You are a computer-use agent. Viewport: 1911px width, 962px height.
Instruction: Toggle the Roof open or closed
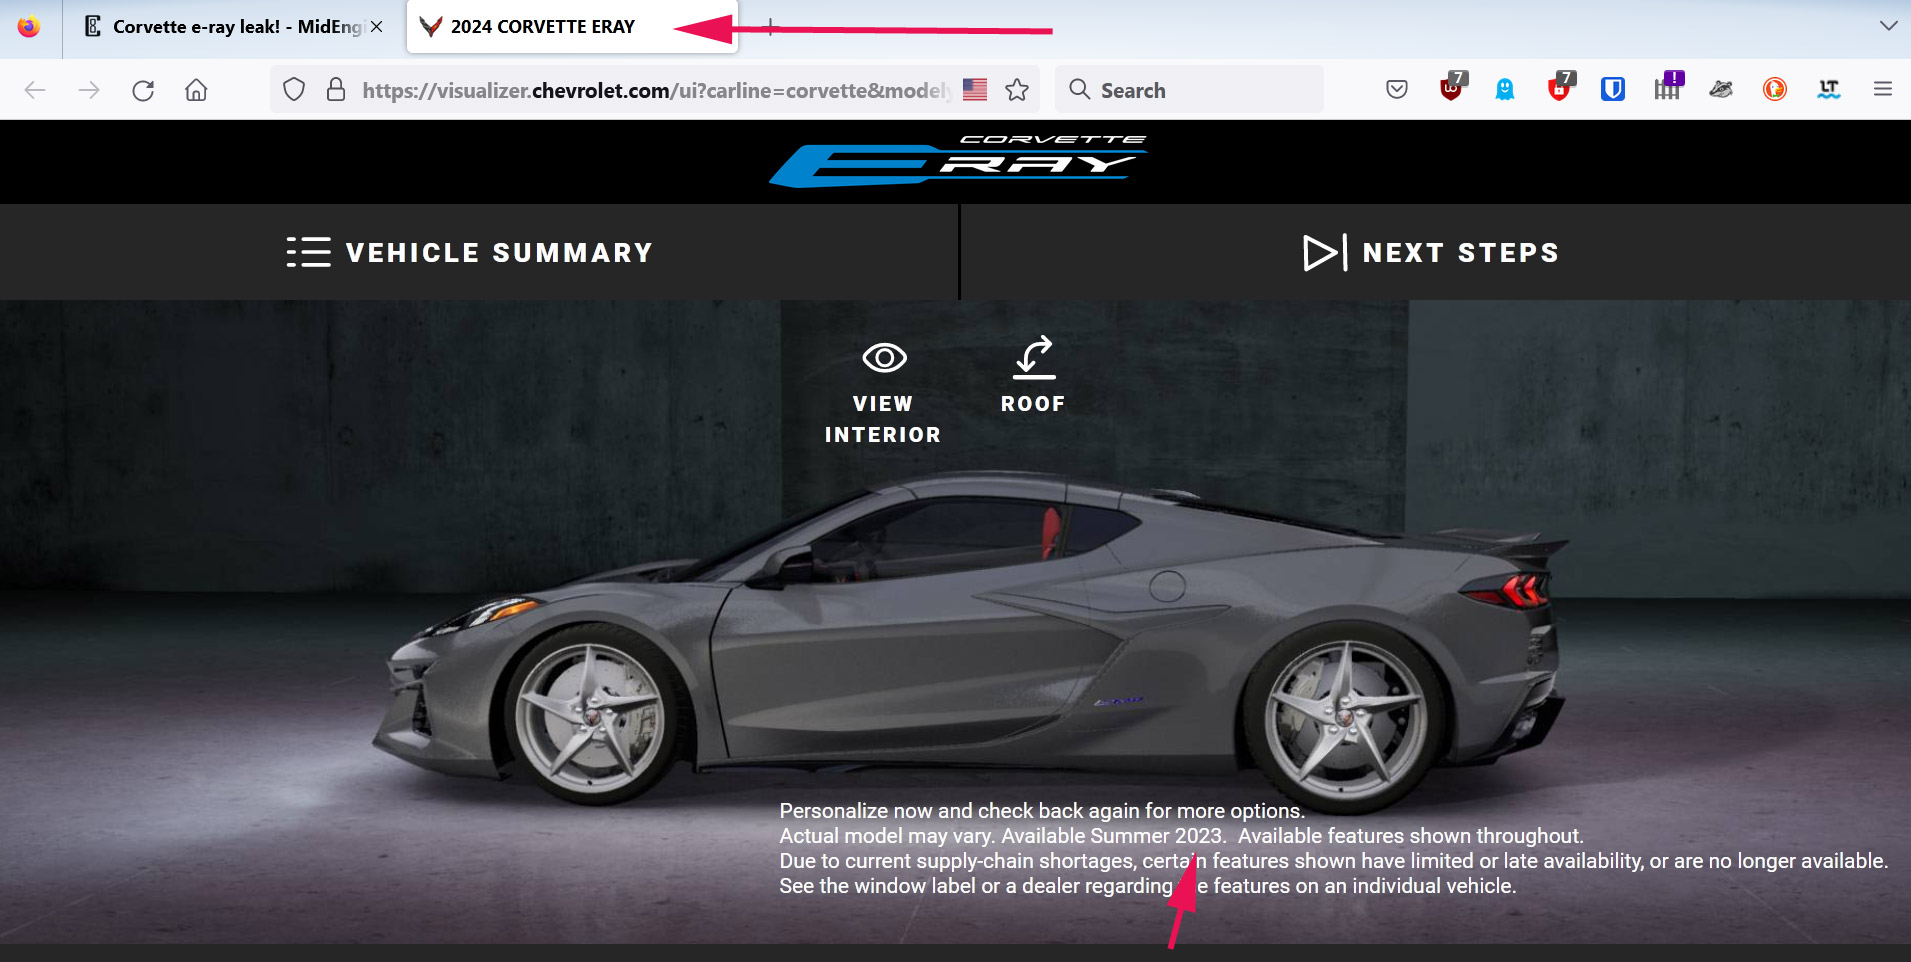[x=1033, y=358]
